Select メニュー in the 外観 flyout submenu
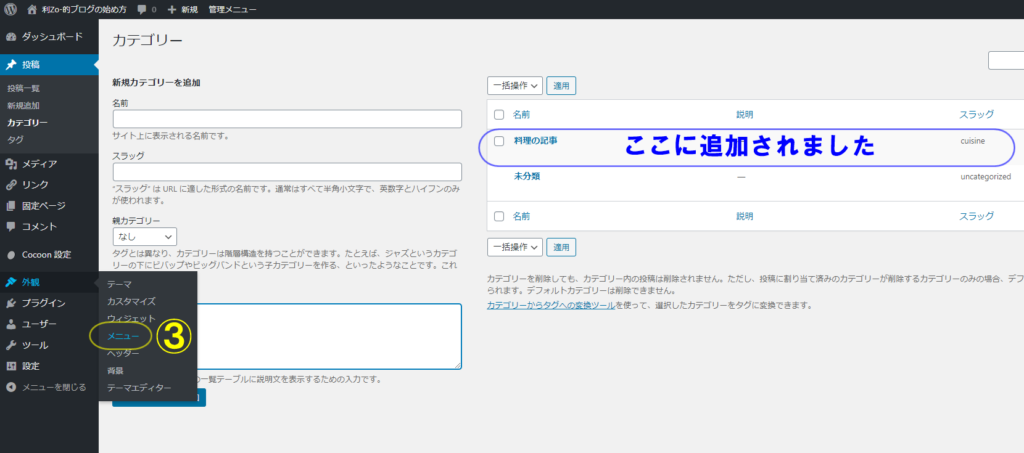 (123, 336)
